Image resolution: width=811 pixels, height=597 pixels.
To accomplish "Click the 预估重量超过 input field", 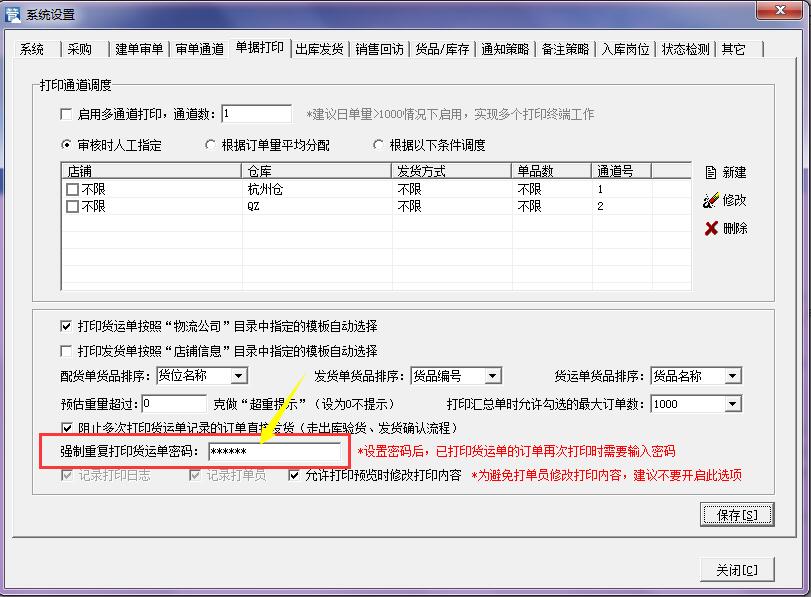I will [174, 404].
